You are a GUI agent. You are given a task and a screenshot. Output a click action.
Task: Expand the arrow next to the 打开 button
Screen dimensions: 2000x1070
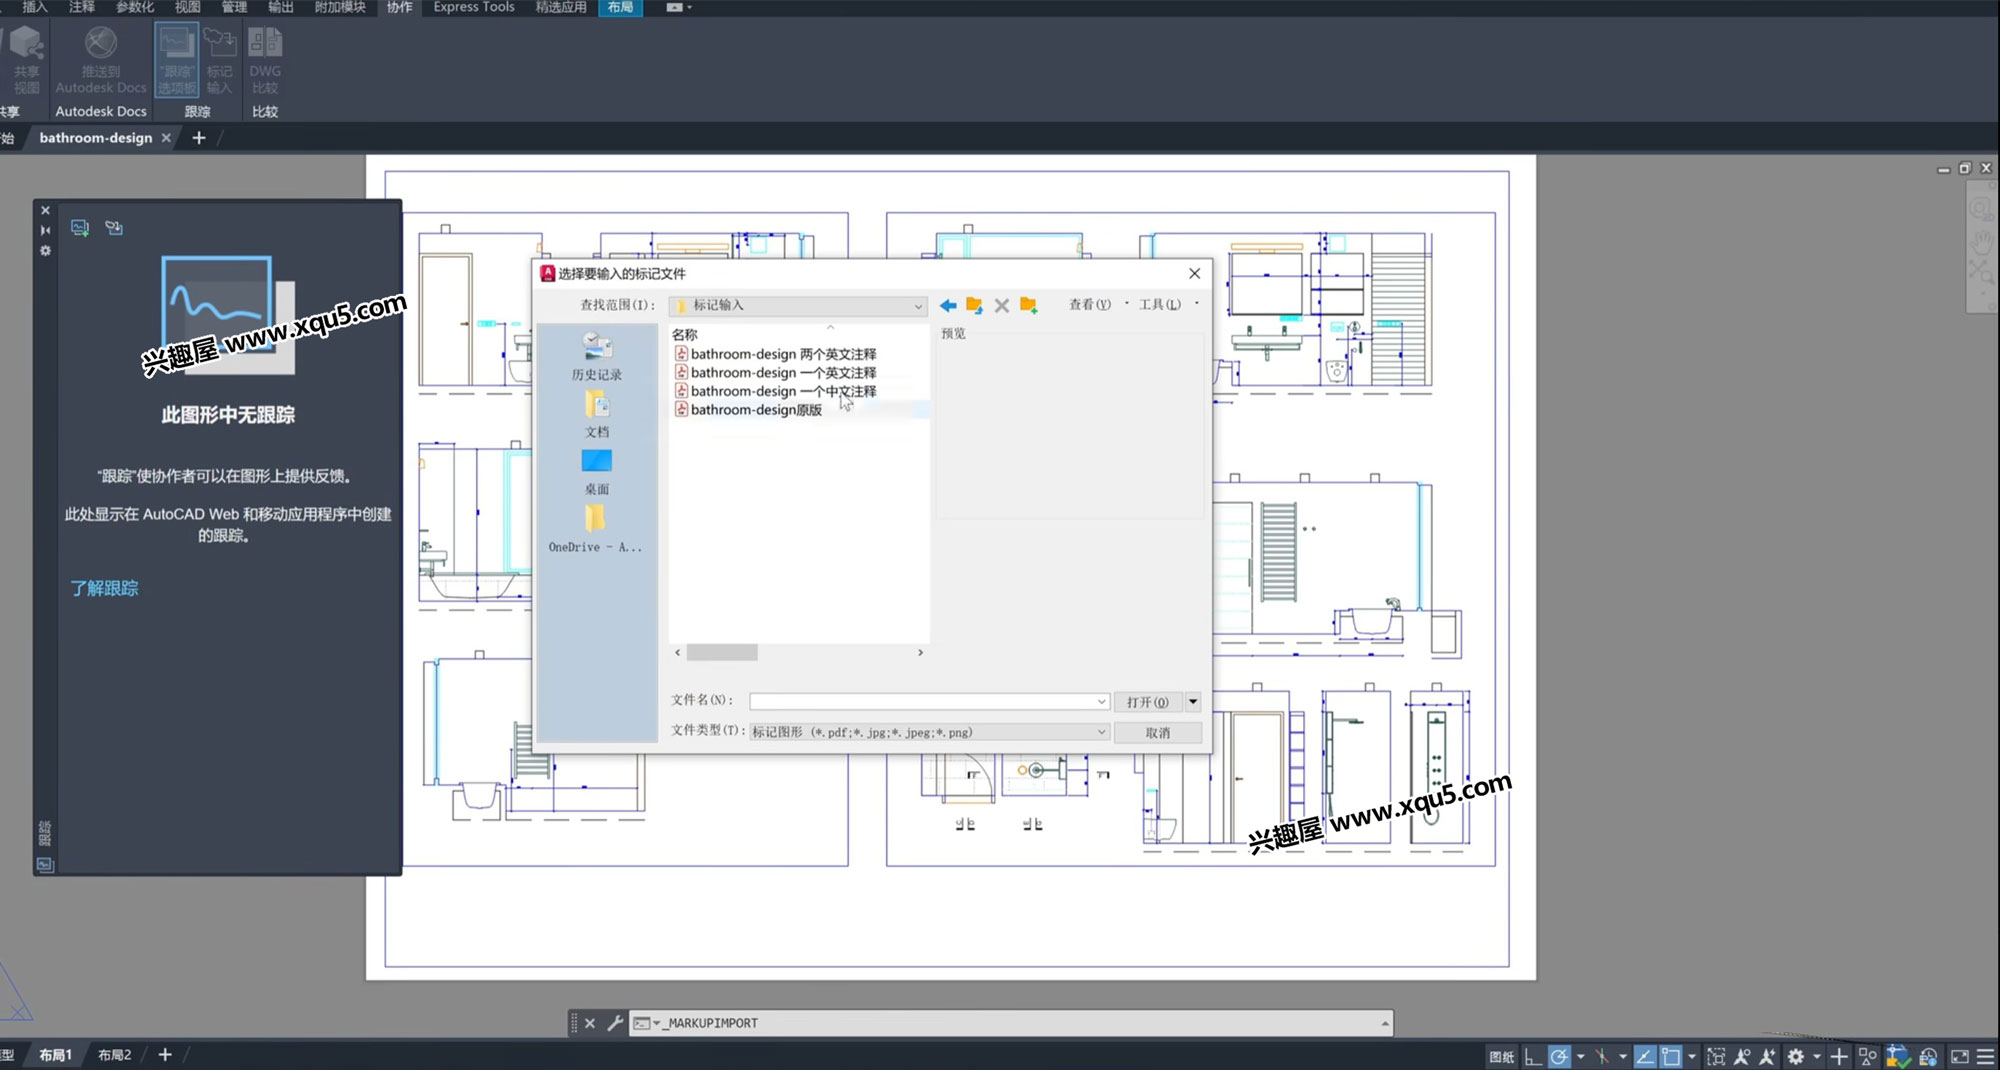coord(1193,702)
